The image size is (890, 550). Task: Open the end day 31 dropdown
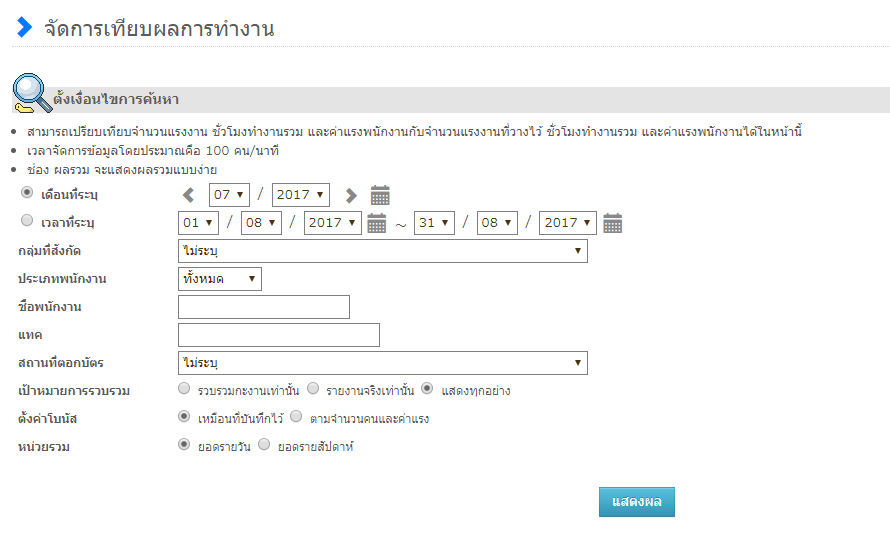coord(435,223)
